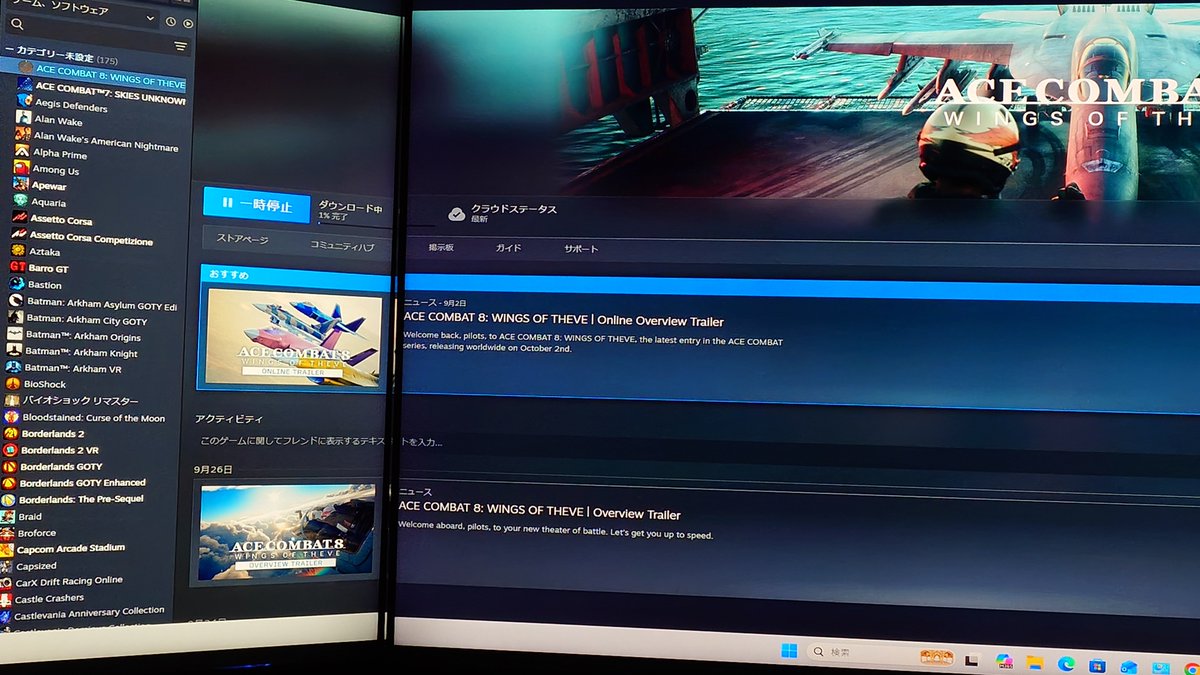Viewport: 1200px width, 675px height.
Task: Select CarX Drift Racing Online
Action: (x=69, y=580)
